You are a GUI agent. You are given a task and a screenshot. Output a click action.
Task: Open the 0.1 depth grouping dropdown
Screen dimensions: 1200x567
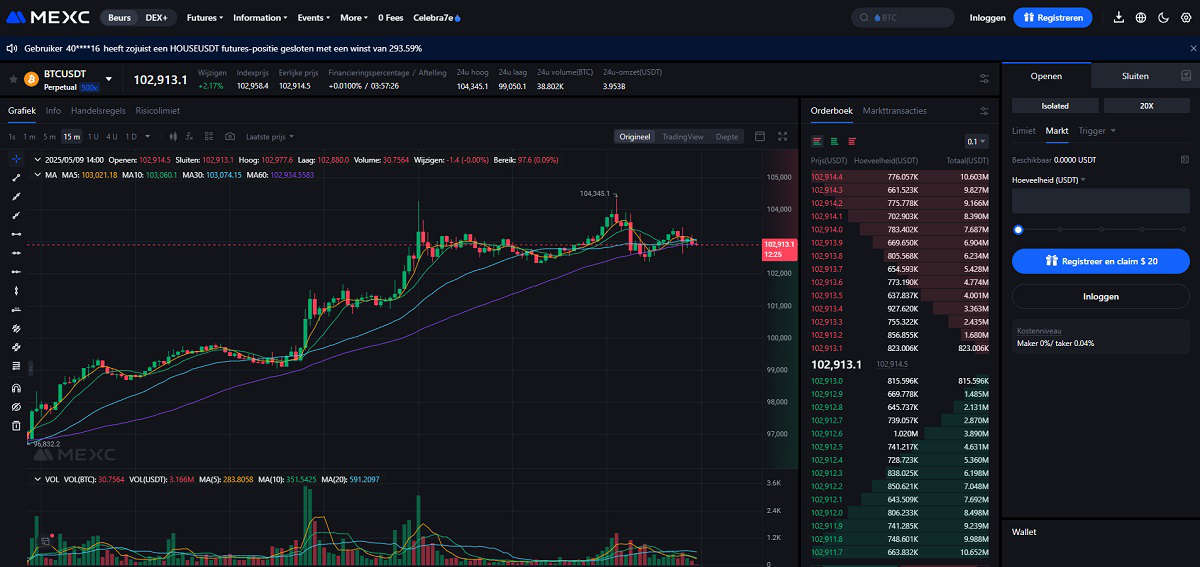tap(976, 142)
